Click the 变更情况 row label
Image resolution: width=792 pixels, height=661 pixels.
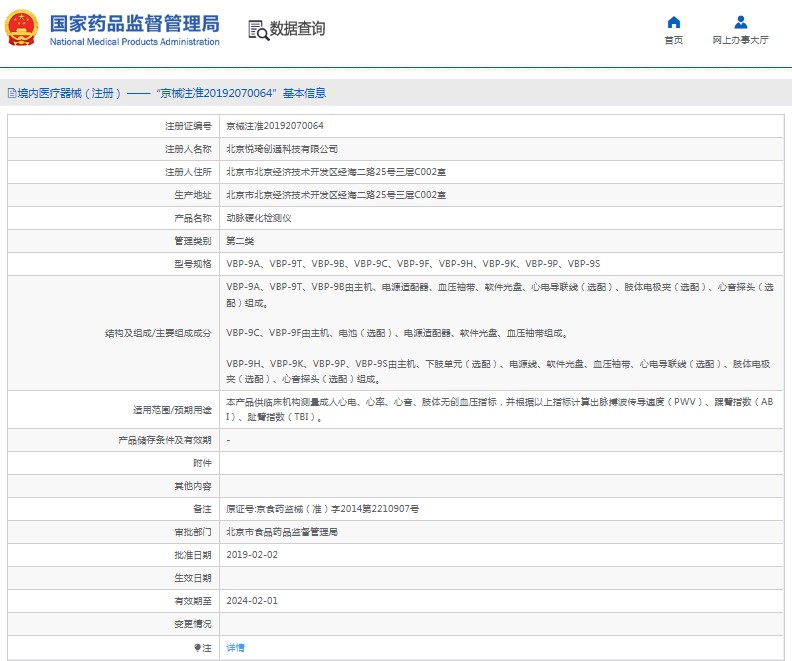click(x=192, y=624)
